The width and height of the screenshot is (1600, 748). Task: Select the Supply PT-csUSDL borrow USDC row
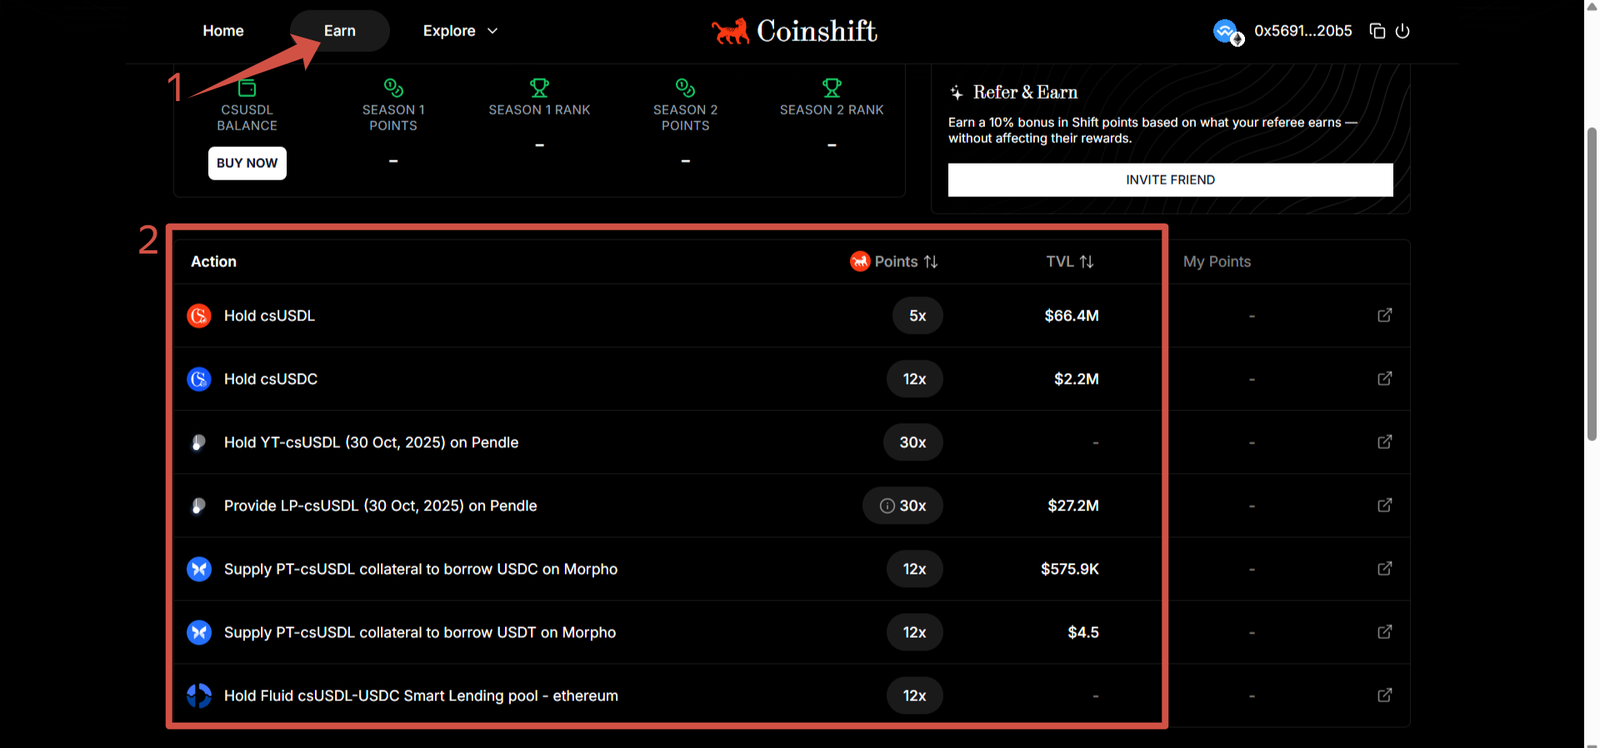coord(420,569)
